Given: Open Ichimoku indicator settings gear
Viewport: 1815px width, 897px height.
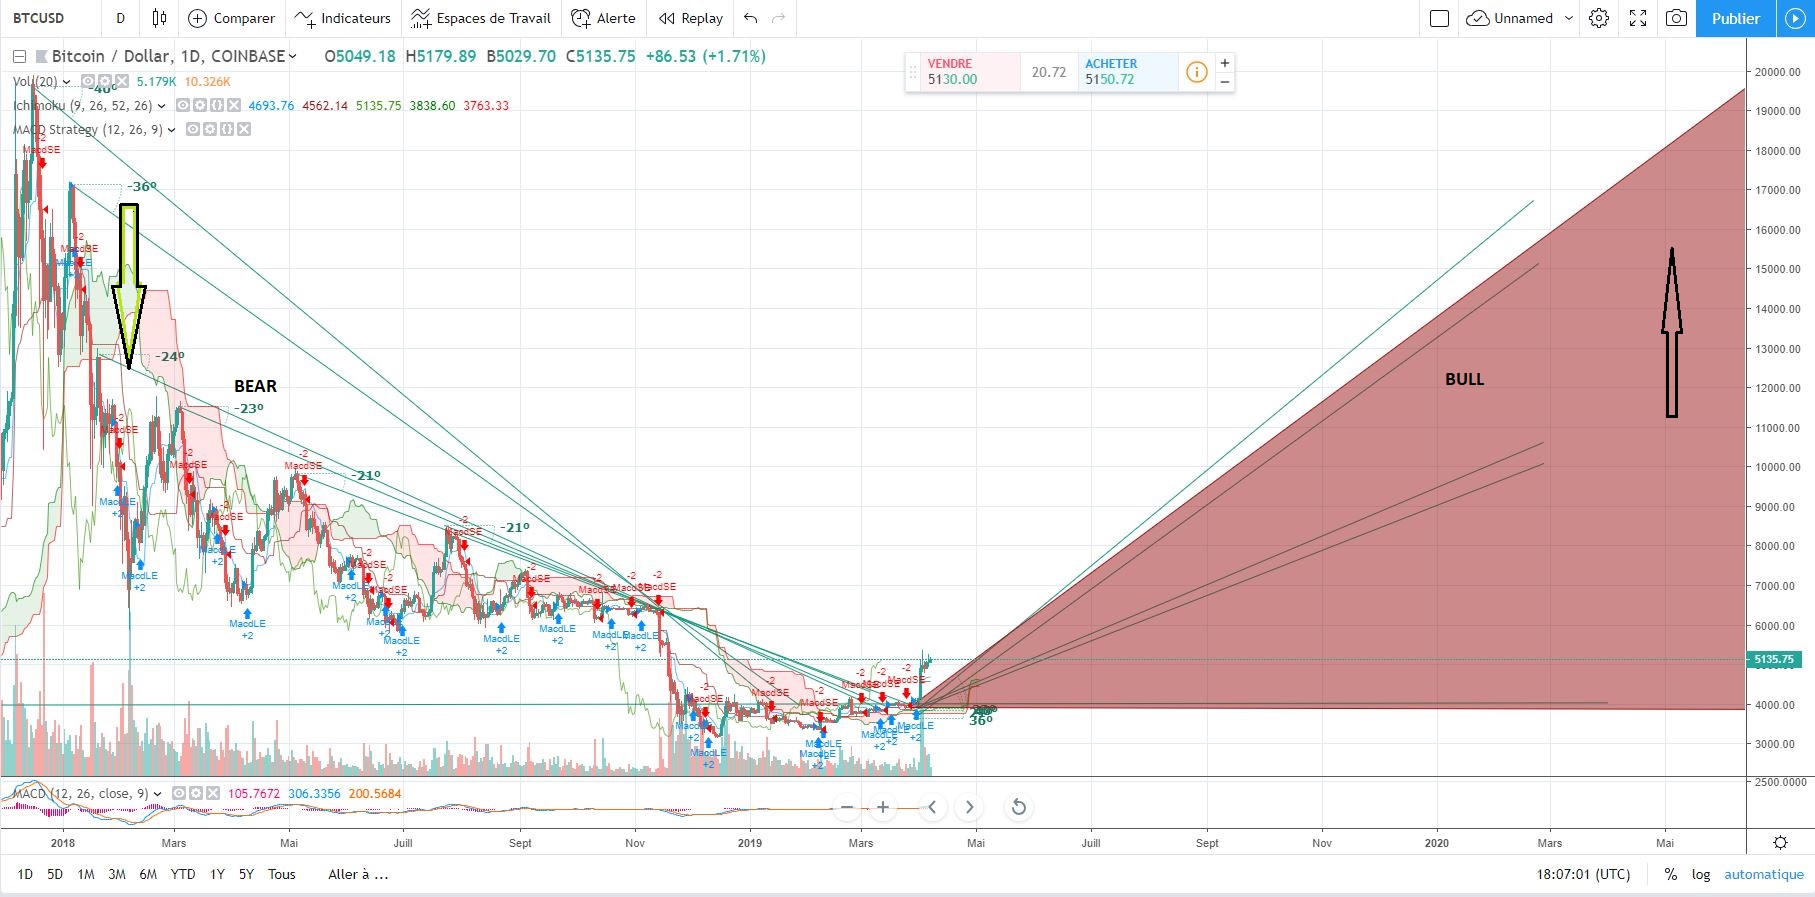Looking at the screenshot, I should 200,105.
